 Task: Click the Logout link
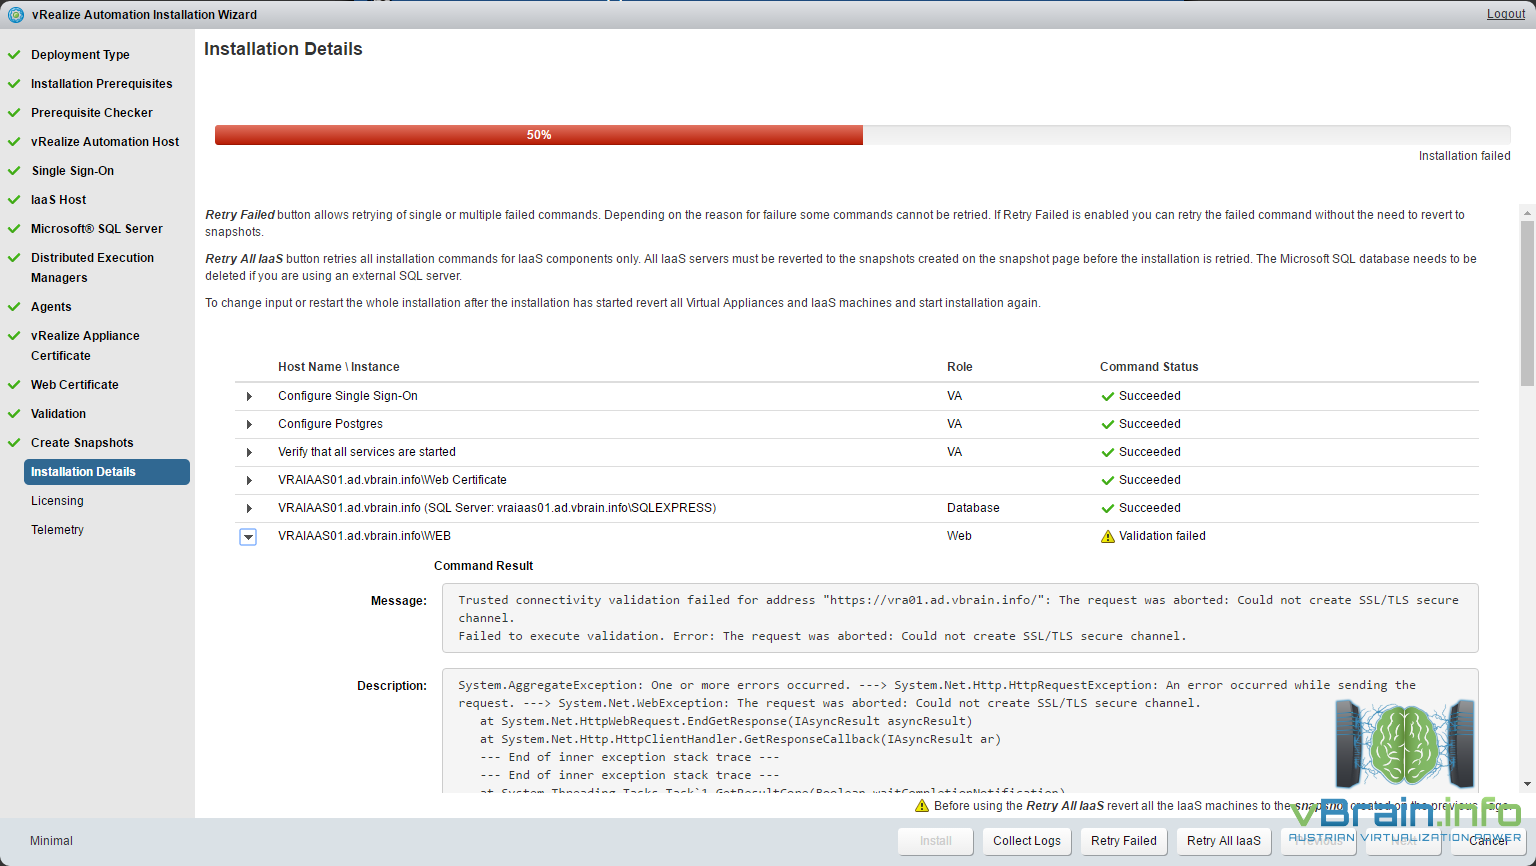pyautogui.click(x=1506, y=14)
